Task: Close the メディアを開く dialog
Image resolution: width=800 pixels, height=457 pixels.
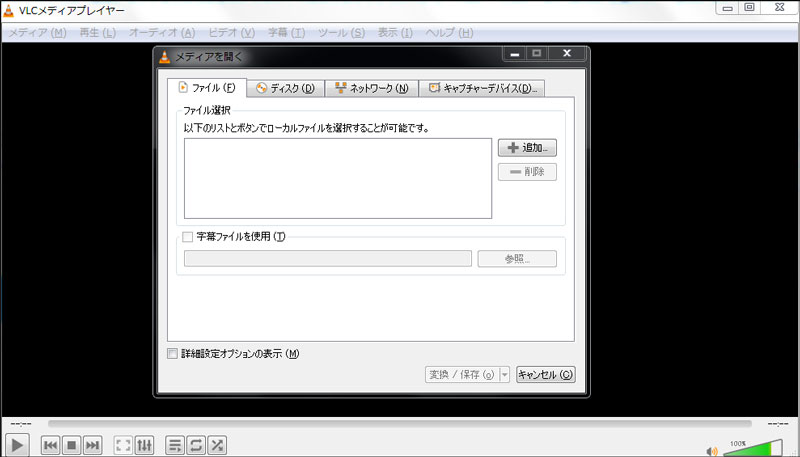Action: [566, 53]
